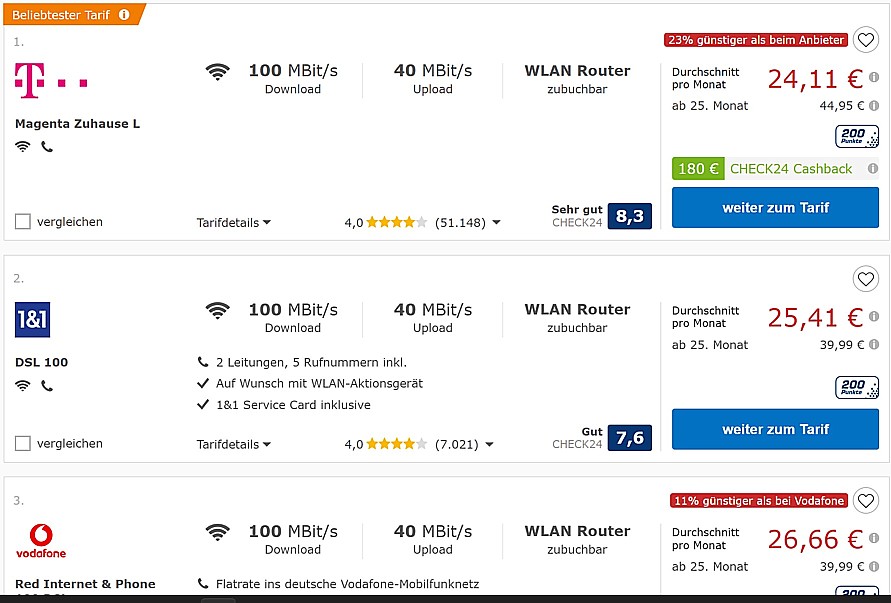Click info icon beside 39,99 € in 1&1 offer
This screenshot has width=891, height=603.
tap(874, 344)
